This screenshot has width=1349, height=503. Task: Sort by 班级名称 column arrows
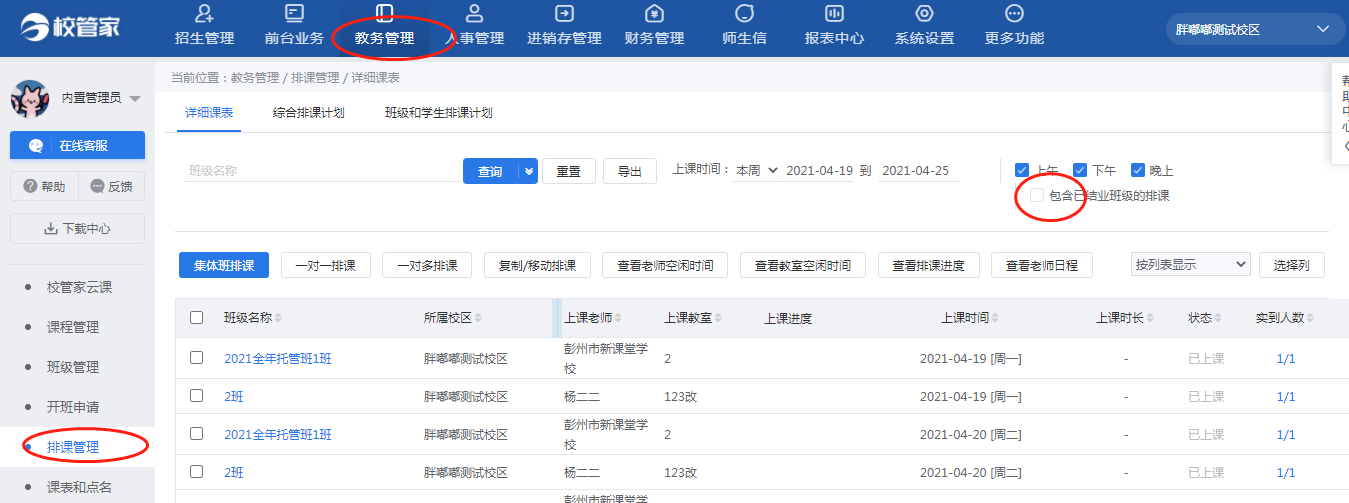[278, 318]
